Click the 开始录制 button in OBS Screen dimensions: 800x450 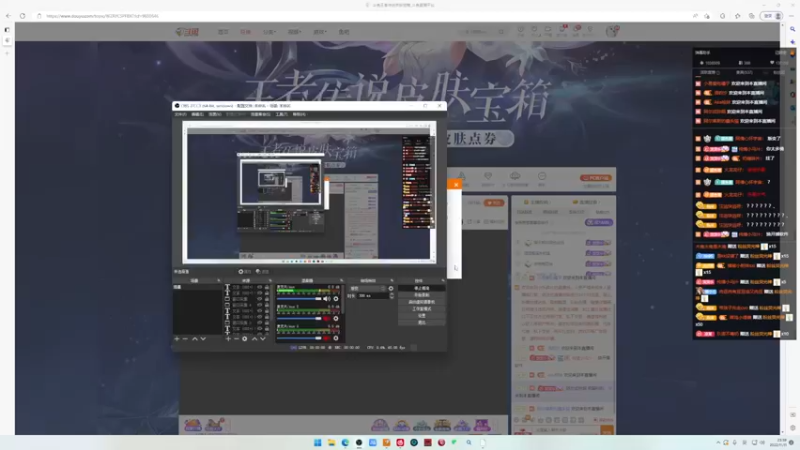[421, 295]
